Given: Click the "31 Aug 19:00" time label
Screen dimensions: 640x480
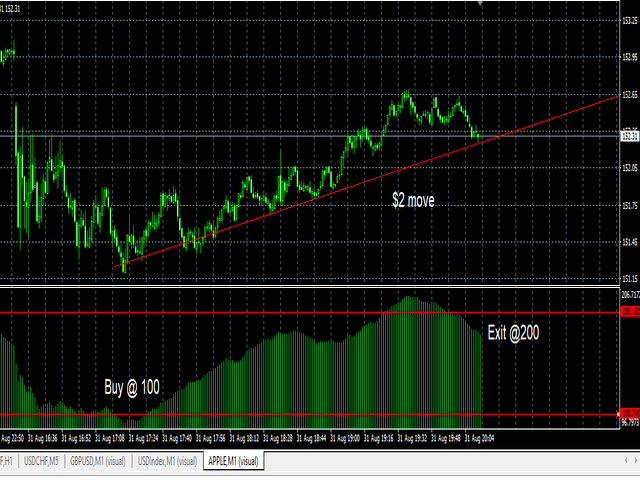Looking at the screenshot, I should click(345, 439).
